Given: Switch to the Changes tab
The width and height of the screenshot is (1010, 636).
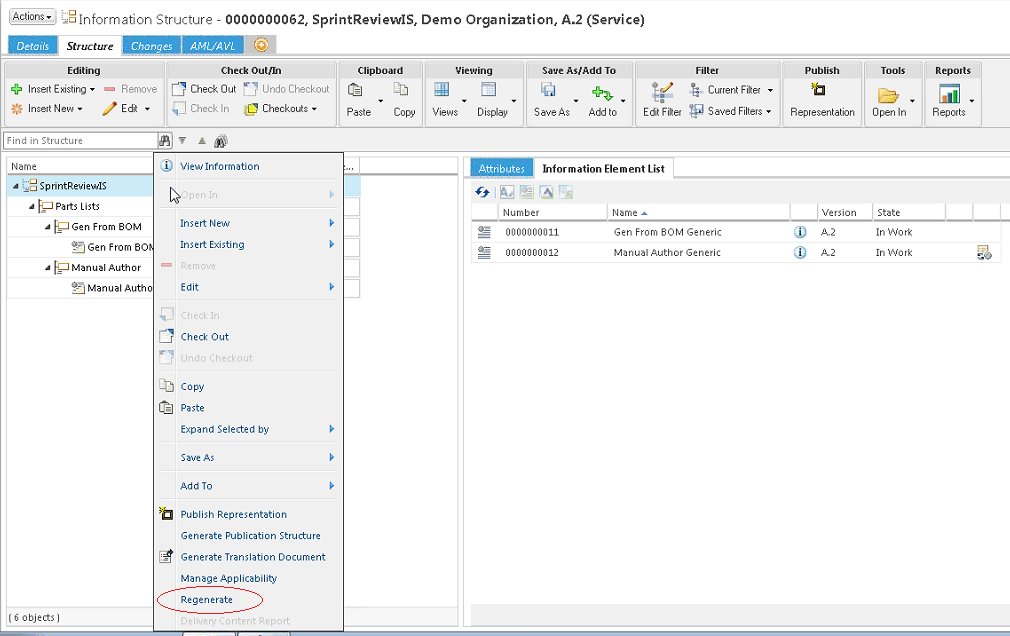Looking at the screenshot, I should (x=151, y=46).
